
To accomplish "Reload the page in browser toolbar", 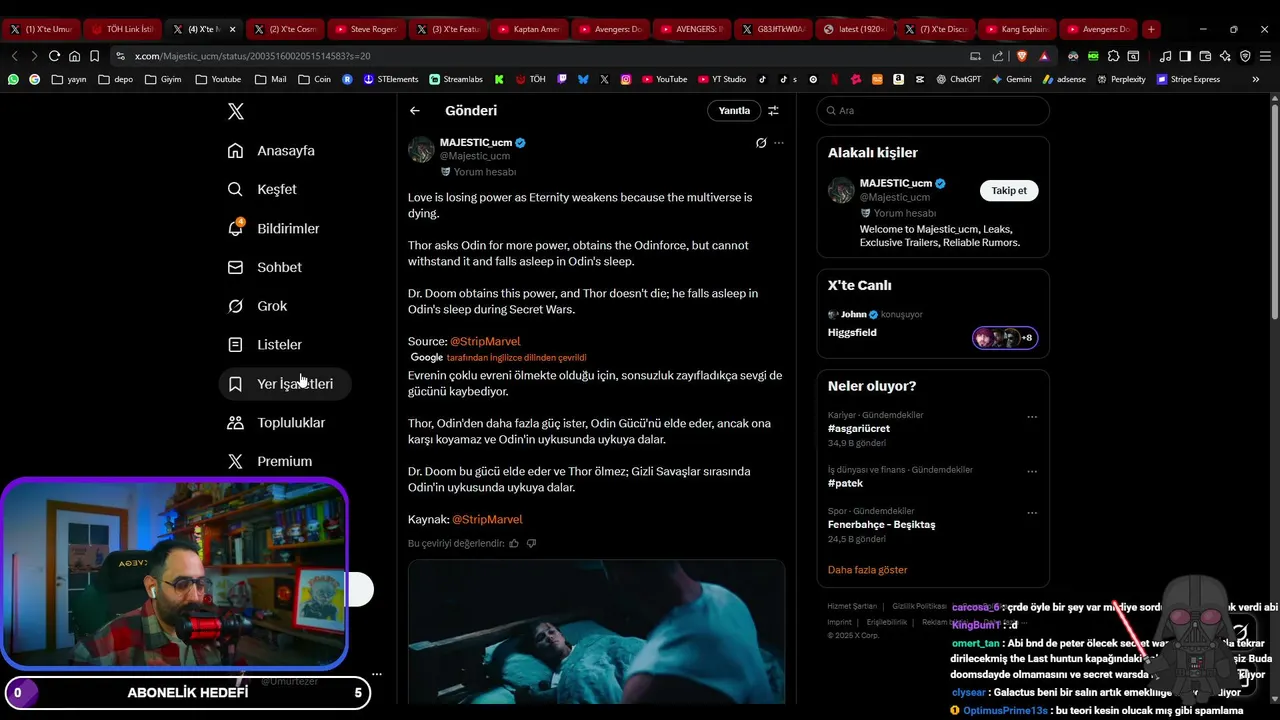I will (x=54, y=56).
